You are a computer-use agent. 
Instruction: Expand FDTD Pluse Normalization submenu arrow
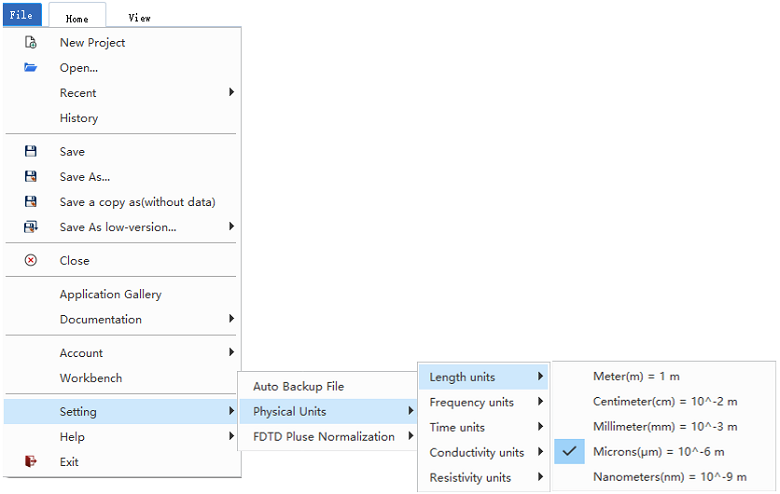[x=411, y=436]
